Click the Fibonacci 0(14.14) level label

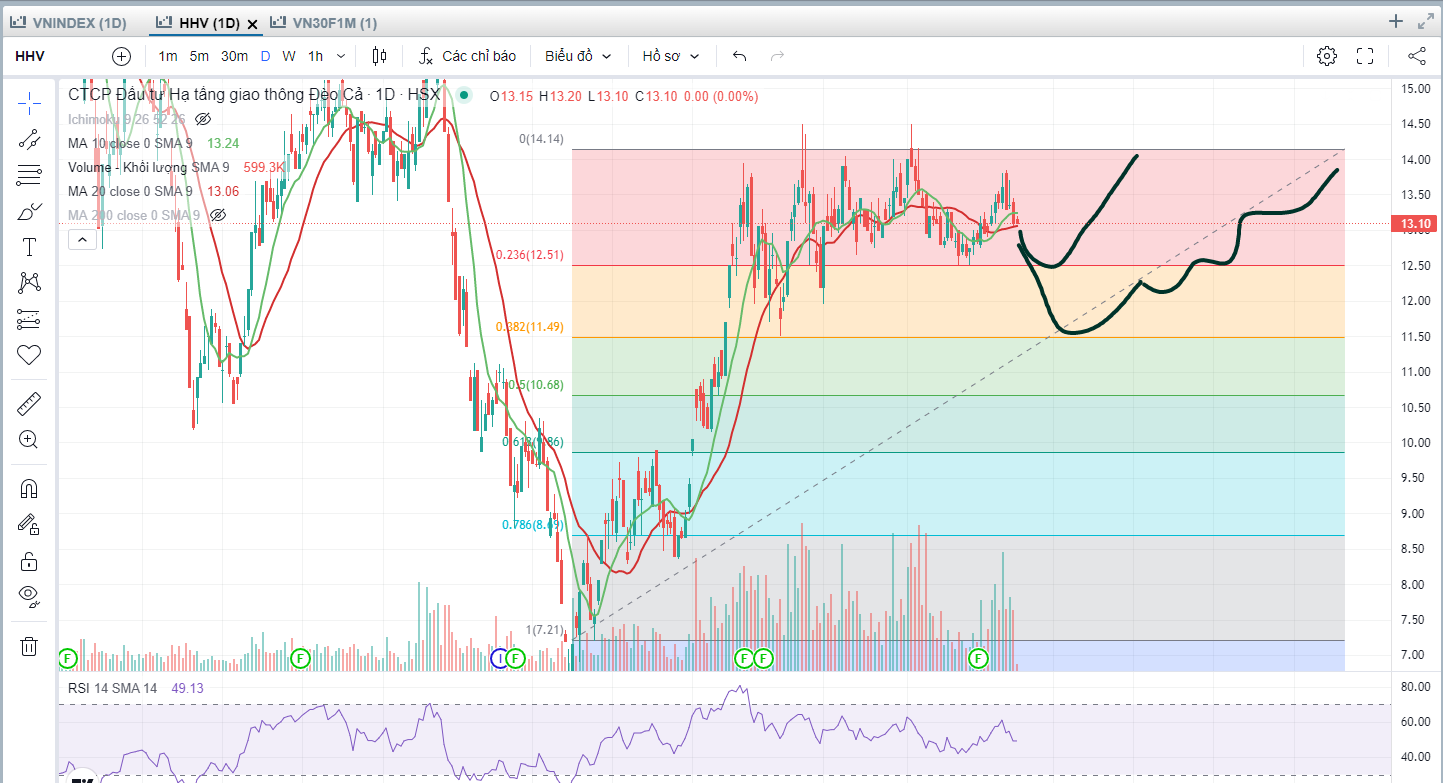click(x=541, y=139)
